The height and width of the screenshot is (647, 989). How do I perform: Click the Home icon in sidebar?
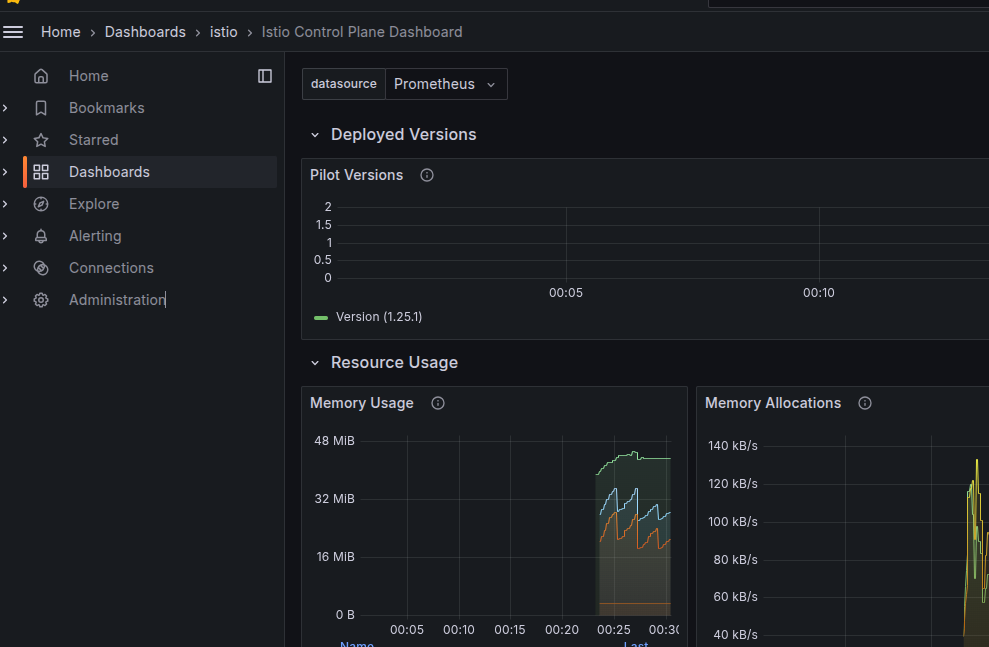[41, 76]
